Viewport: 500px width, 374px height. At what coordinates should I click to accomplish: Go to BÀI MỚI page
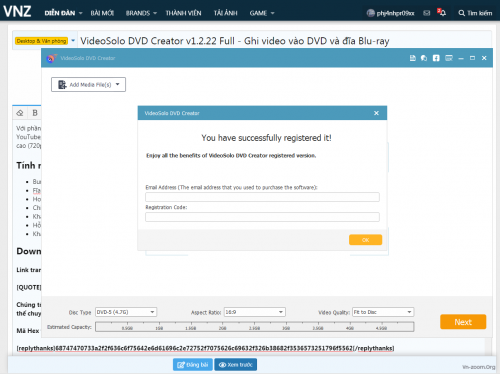(x=102, y=13)
